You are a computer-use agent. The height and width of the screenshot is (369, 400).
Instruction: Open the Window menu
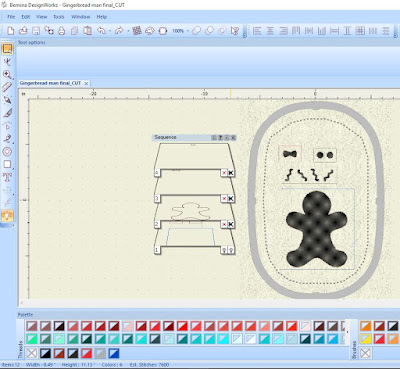click(x=81, y=17)
